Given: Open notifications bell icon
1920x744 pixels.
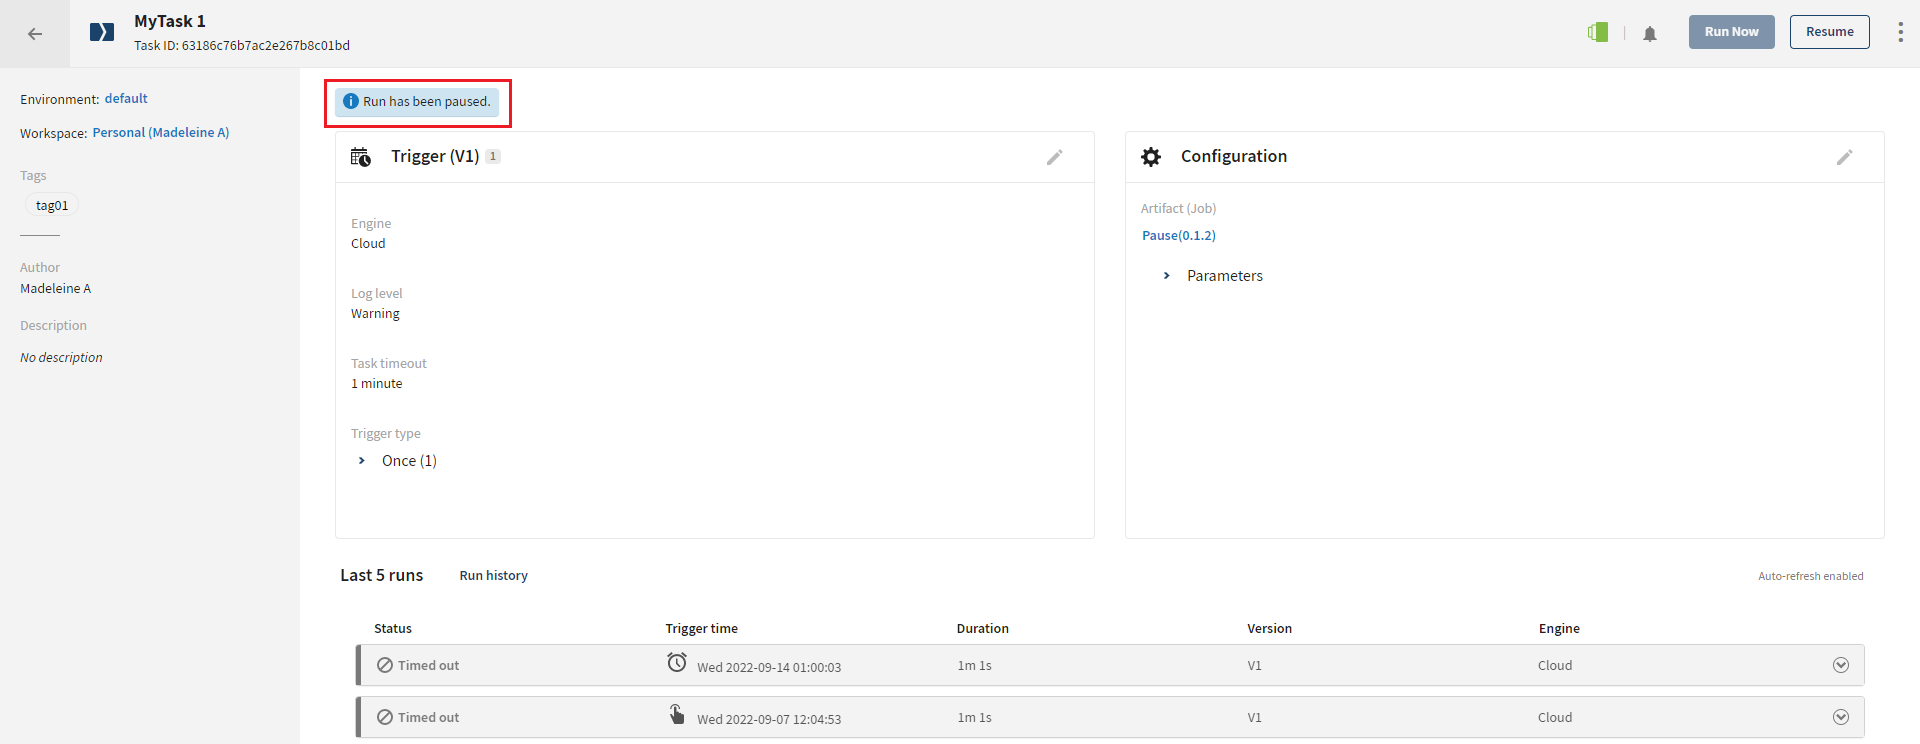Looking at the screenshot, I should click(x=1650, y=34).
